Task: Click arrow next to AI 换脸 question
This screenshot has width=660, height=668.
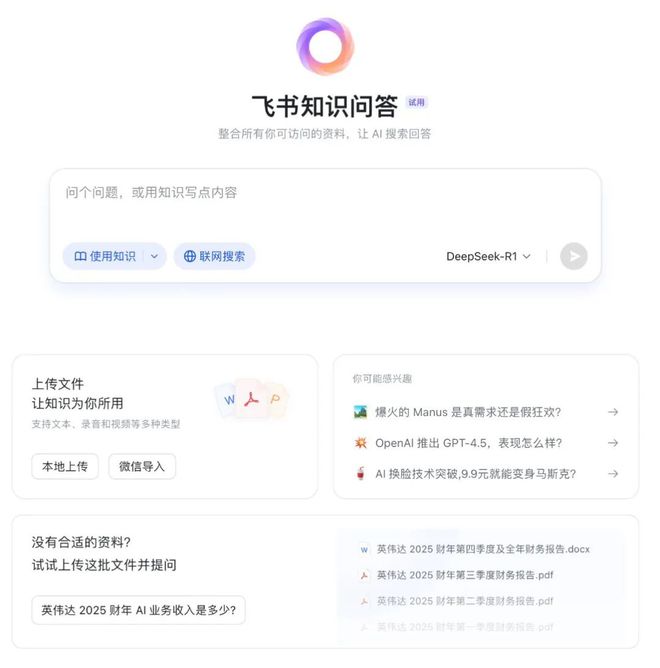Action: point(613,474)
